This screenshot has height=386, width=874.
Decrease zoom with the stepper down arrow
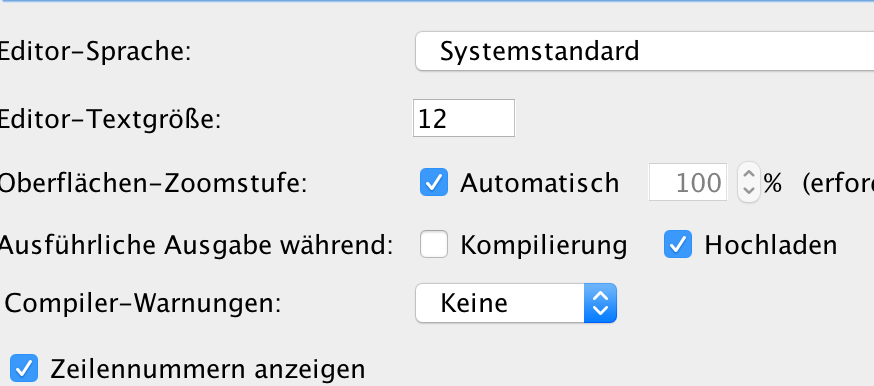[x=749, y=192]
